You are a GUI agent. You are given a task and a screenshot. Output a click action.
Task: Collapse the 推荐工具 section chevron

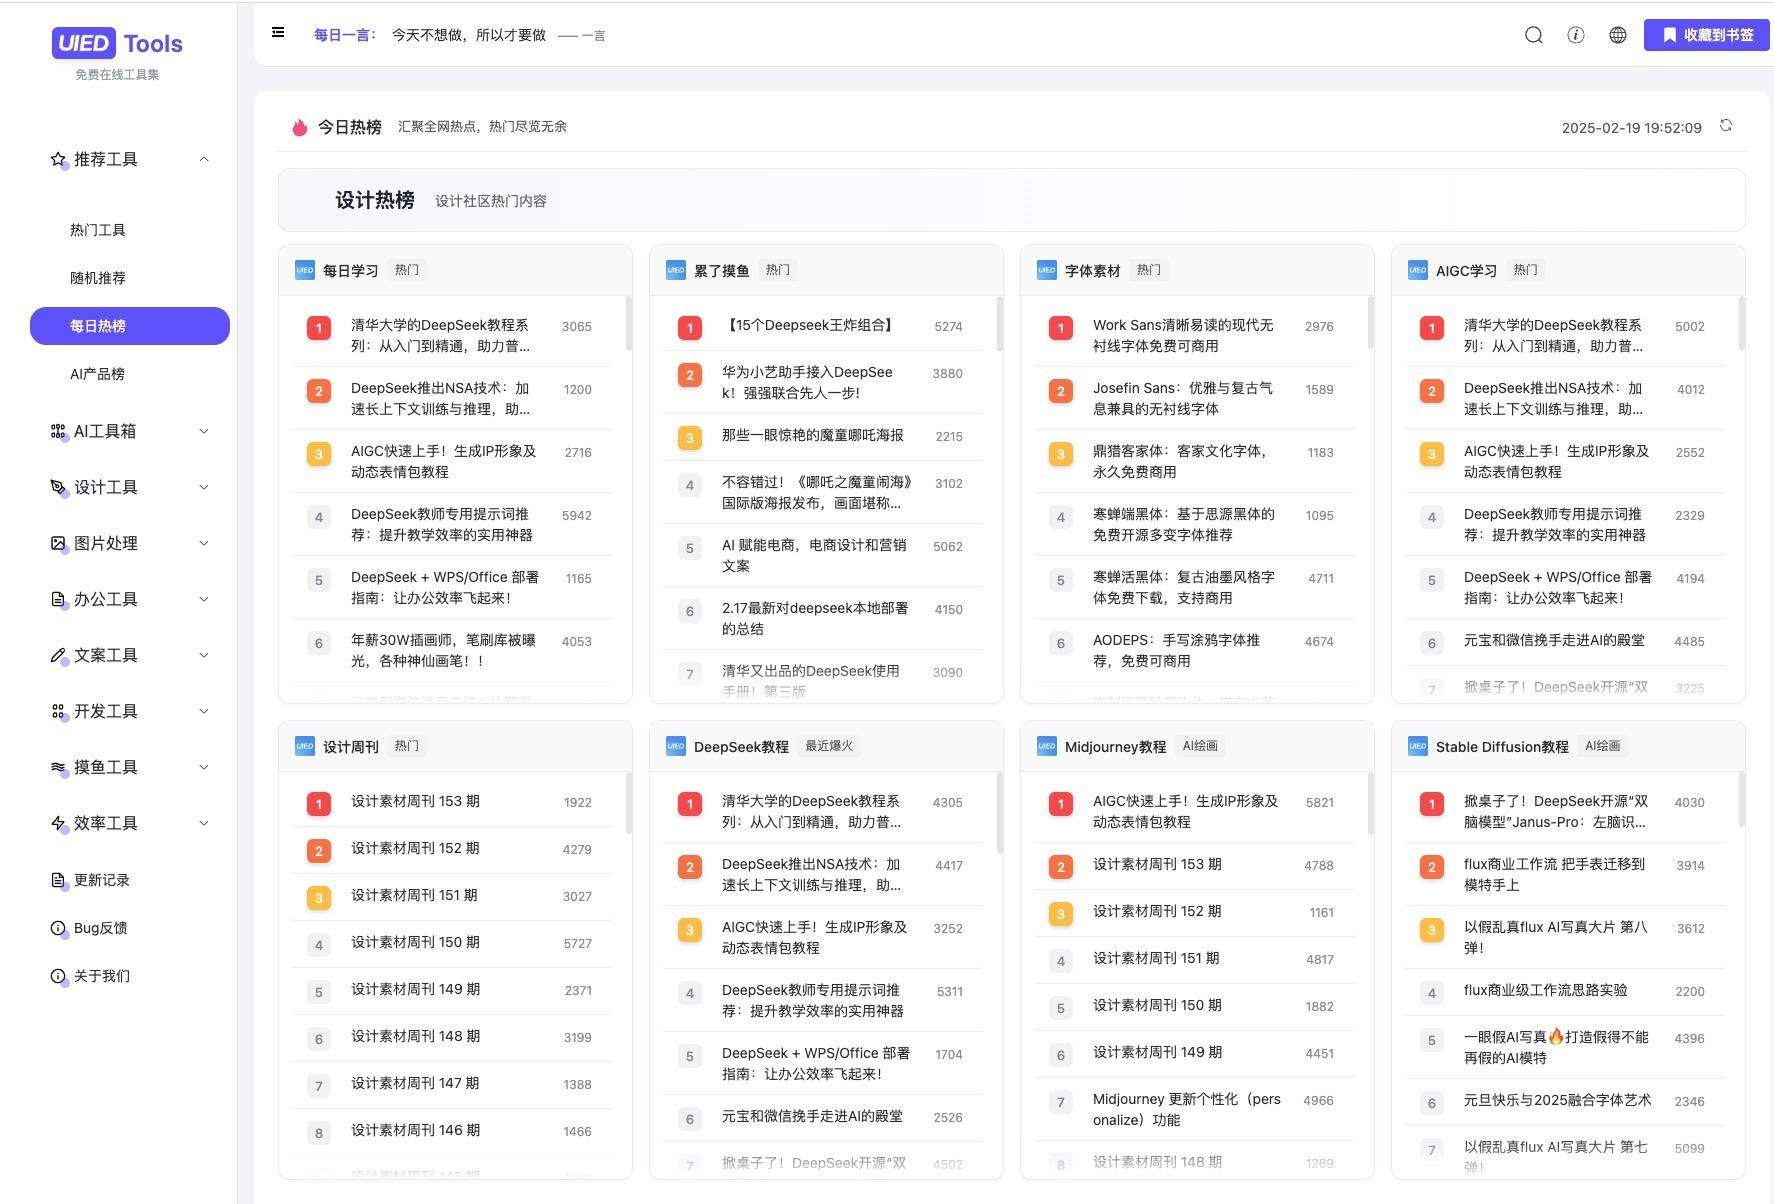(204, 159)
